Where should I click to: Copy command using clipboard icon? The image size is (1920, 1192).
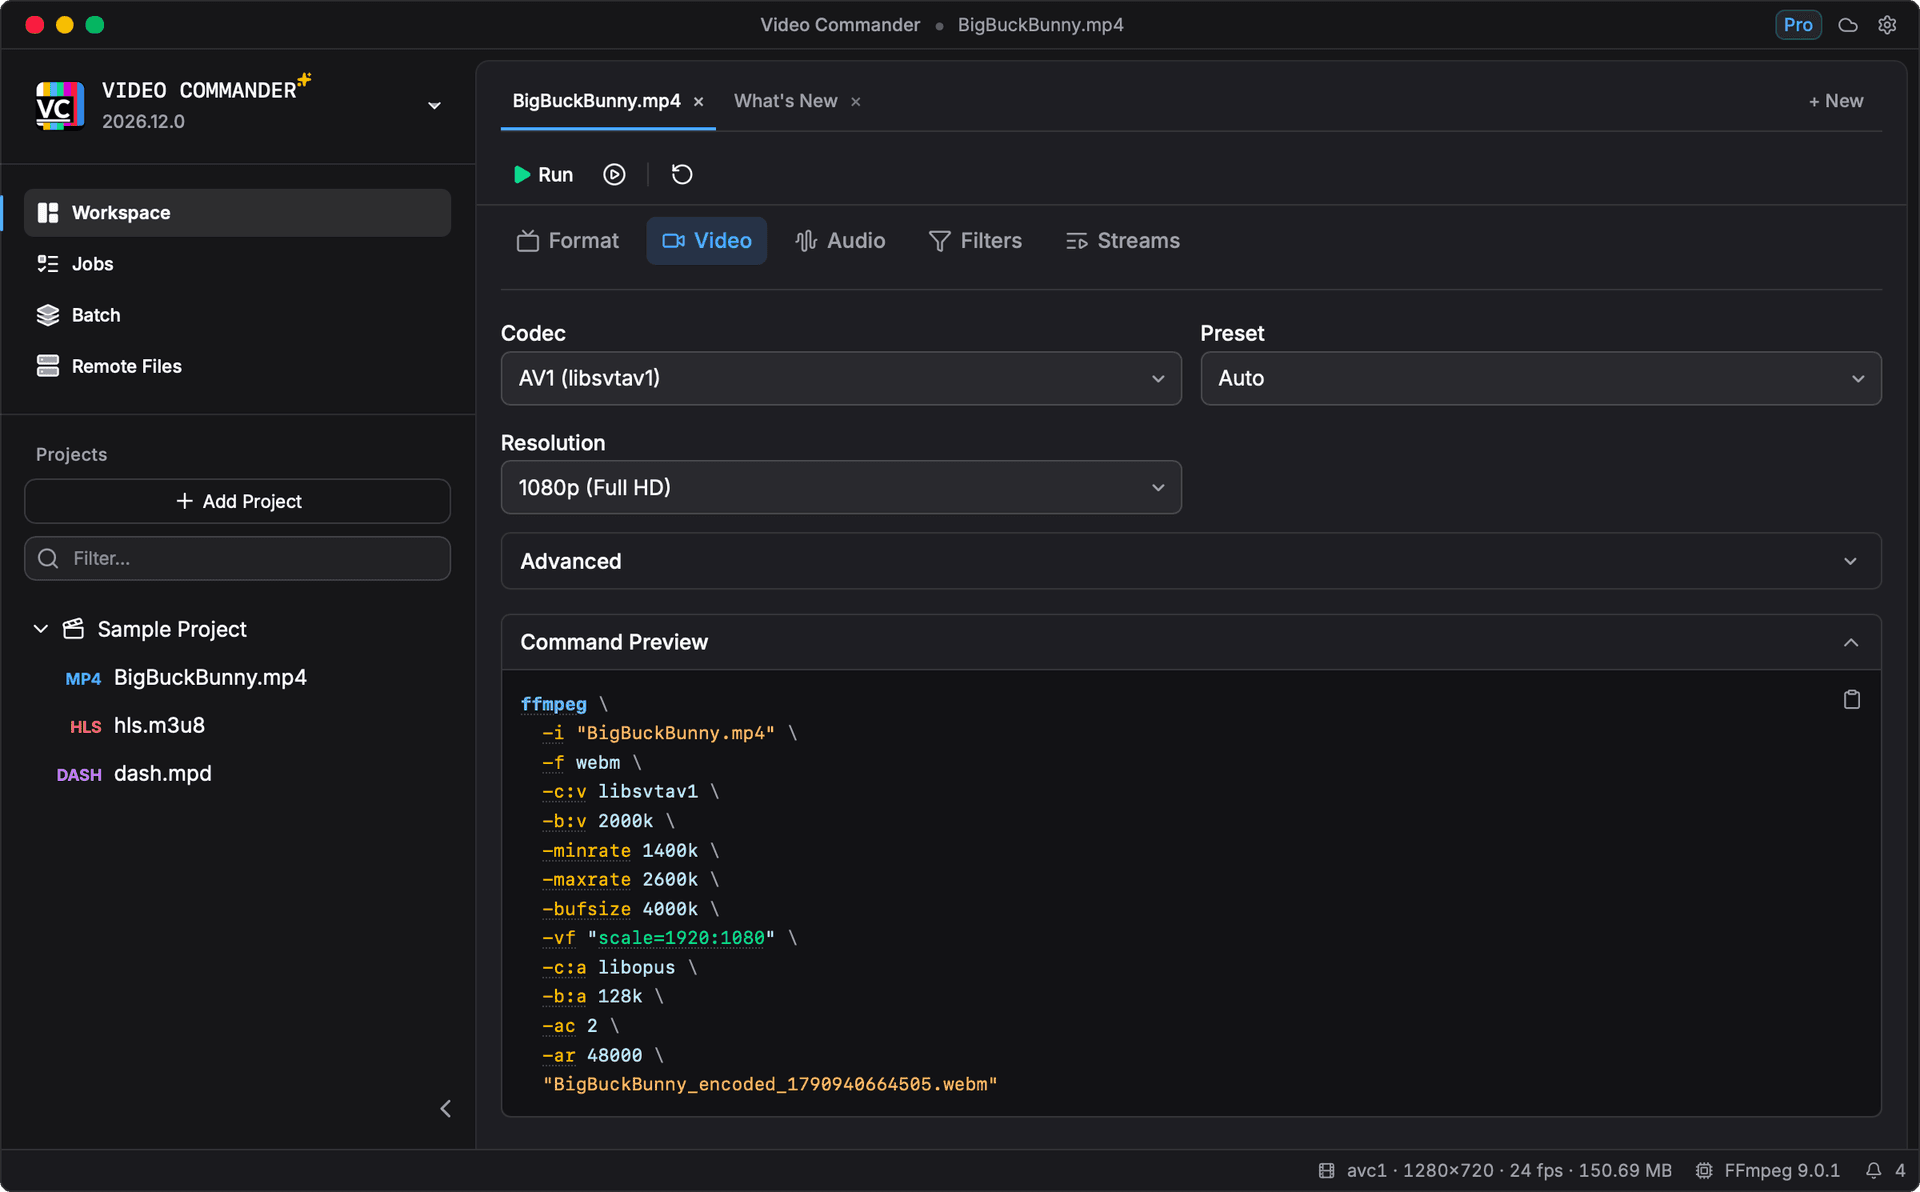click(1852, 700)
